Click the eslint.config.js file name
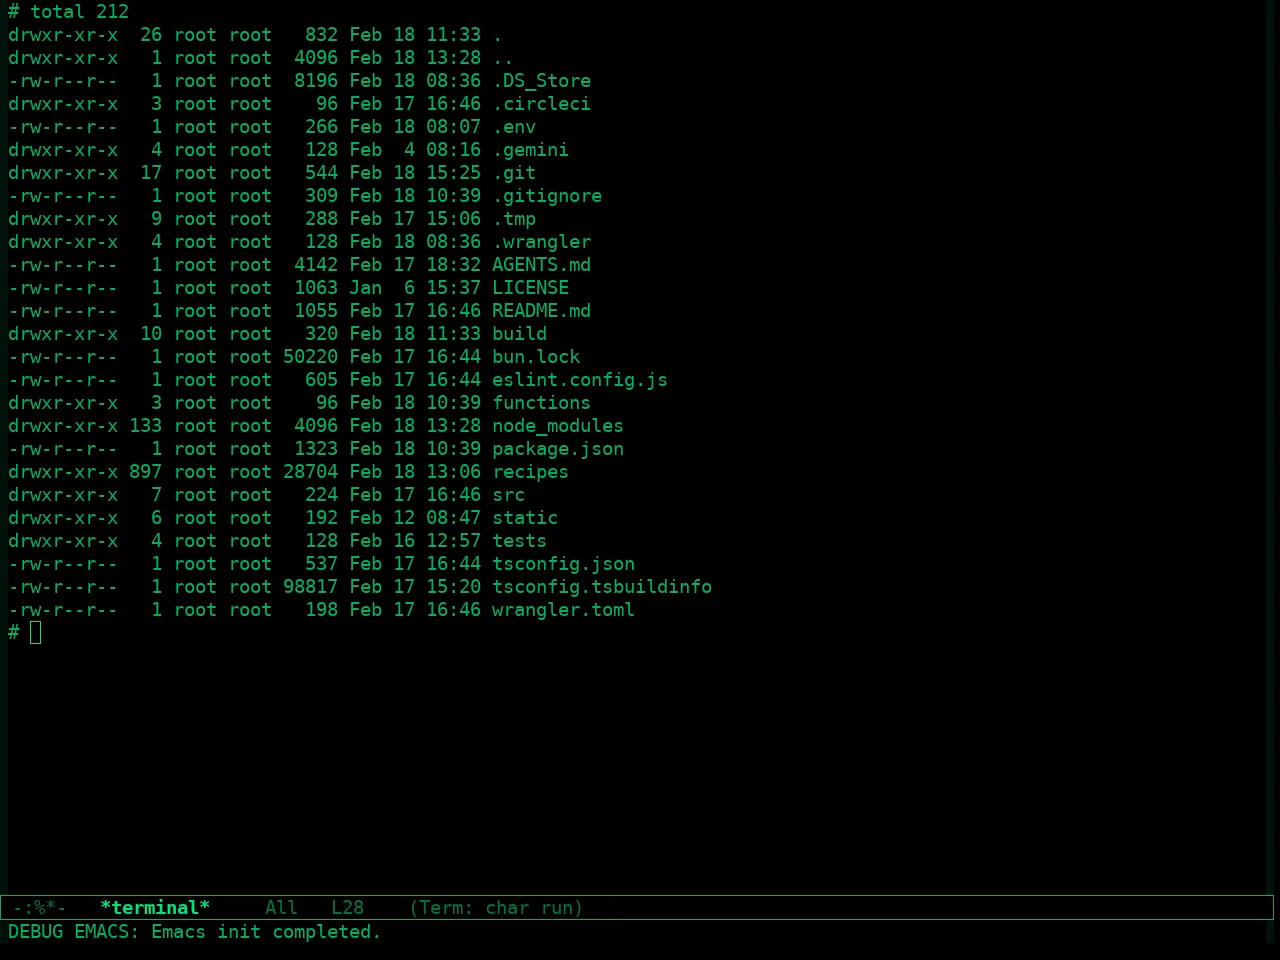The width and height of the screenshot is (1280, 960). coord(579,380)
